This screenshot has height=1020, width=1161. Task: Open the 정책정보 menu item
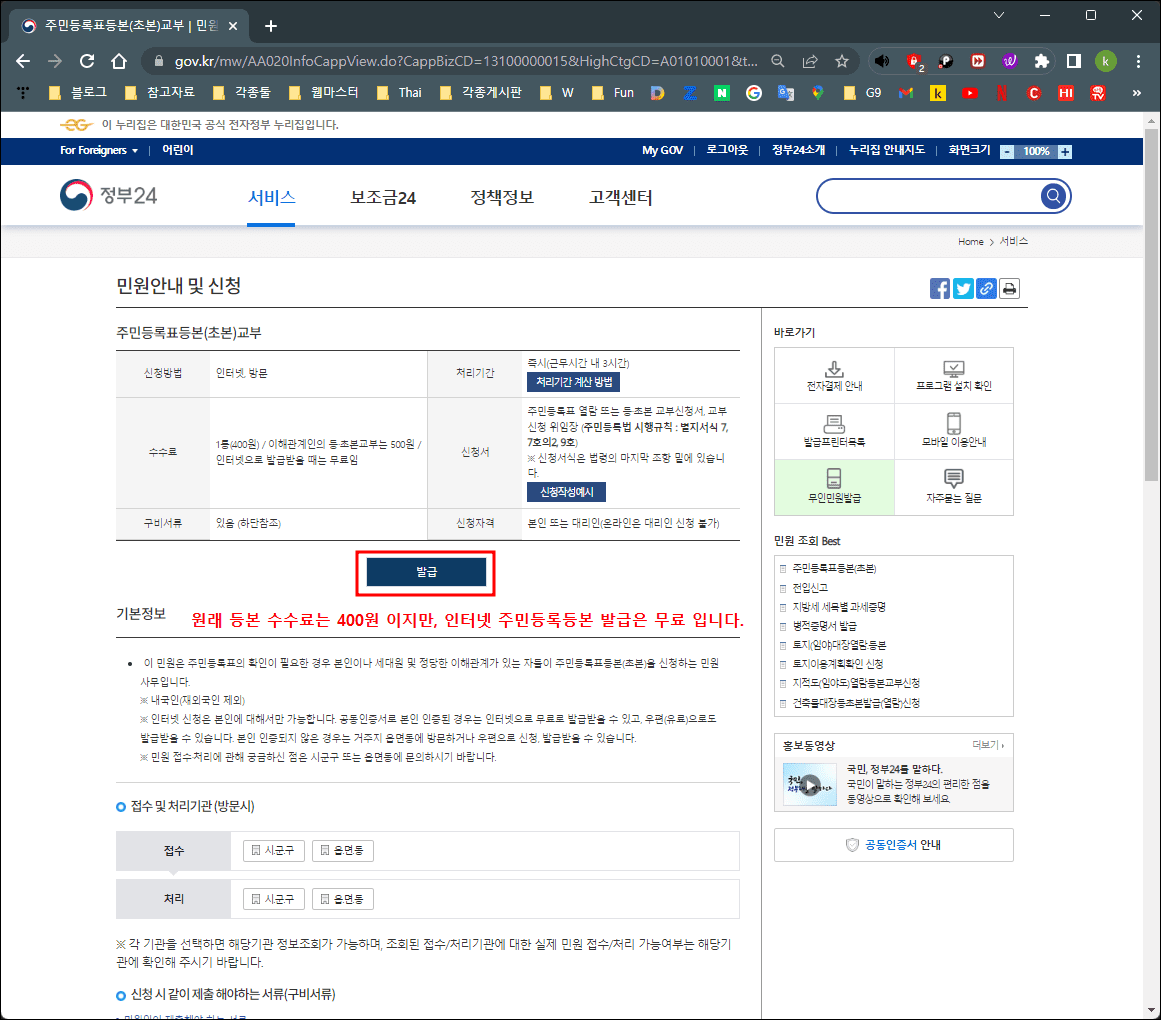click(x=502, y=197)
